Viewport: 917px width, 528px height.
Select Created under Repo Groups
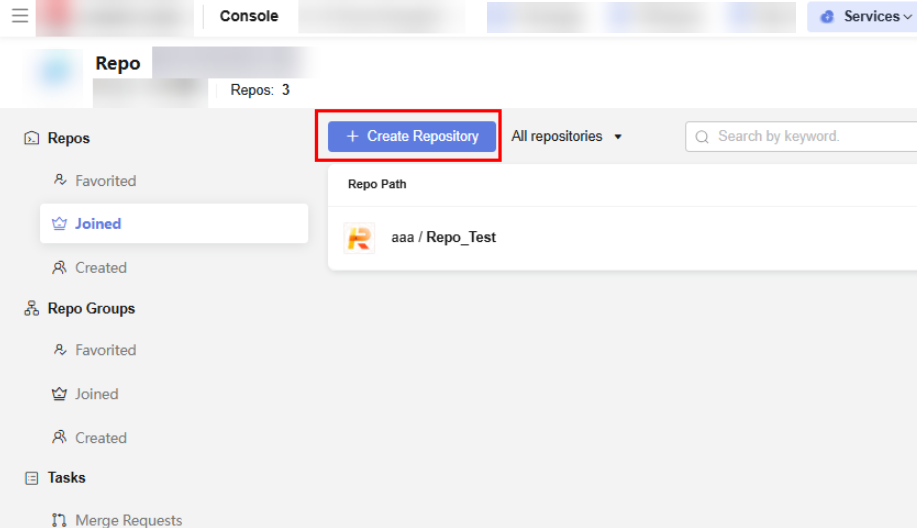(x=101, y=438)
